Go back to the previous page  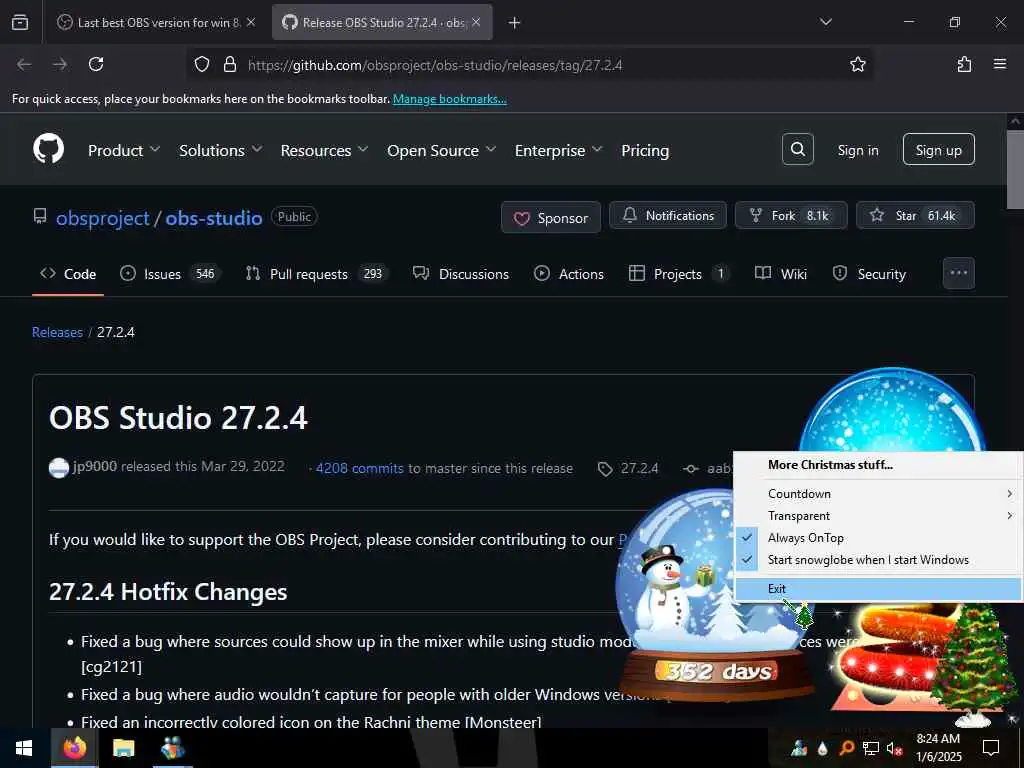24,64
